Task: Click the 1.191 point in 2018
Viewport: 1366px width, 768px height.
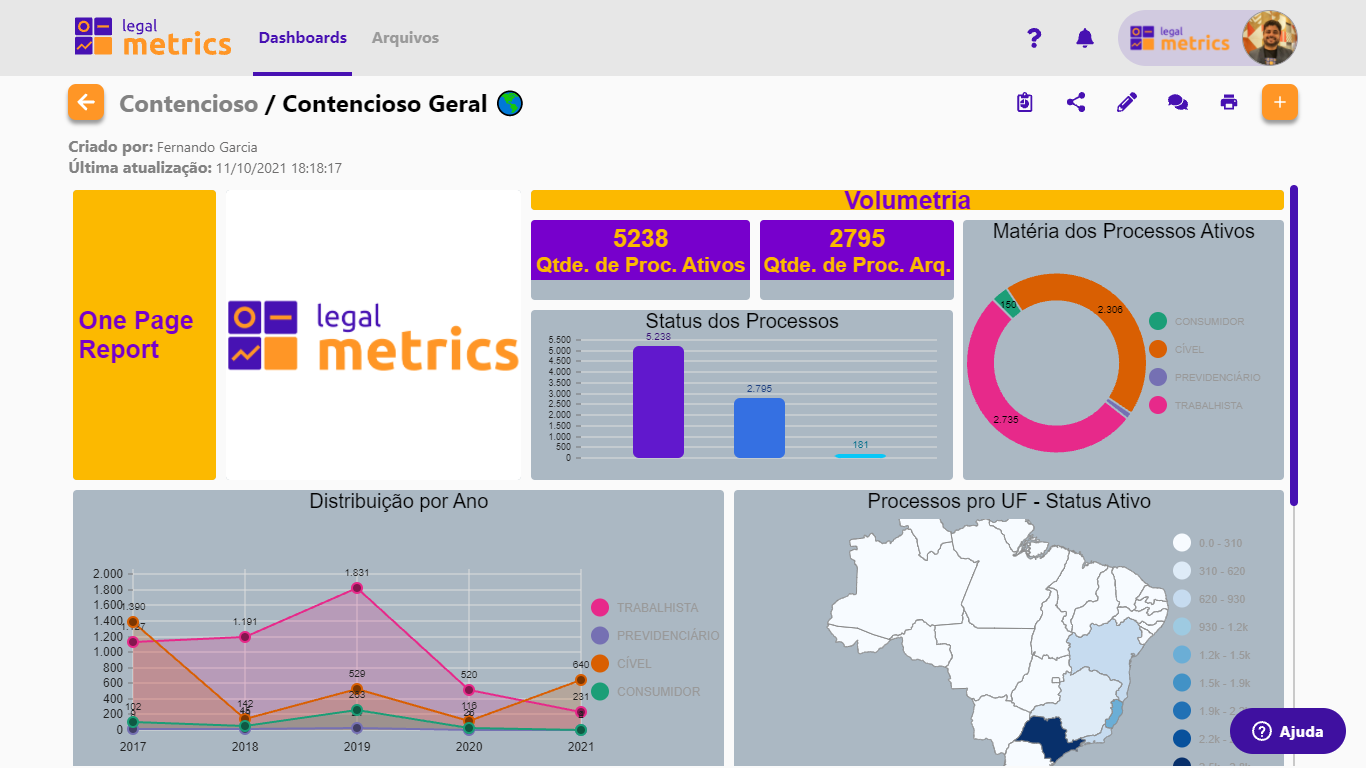Action: point(245,637)
